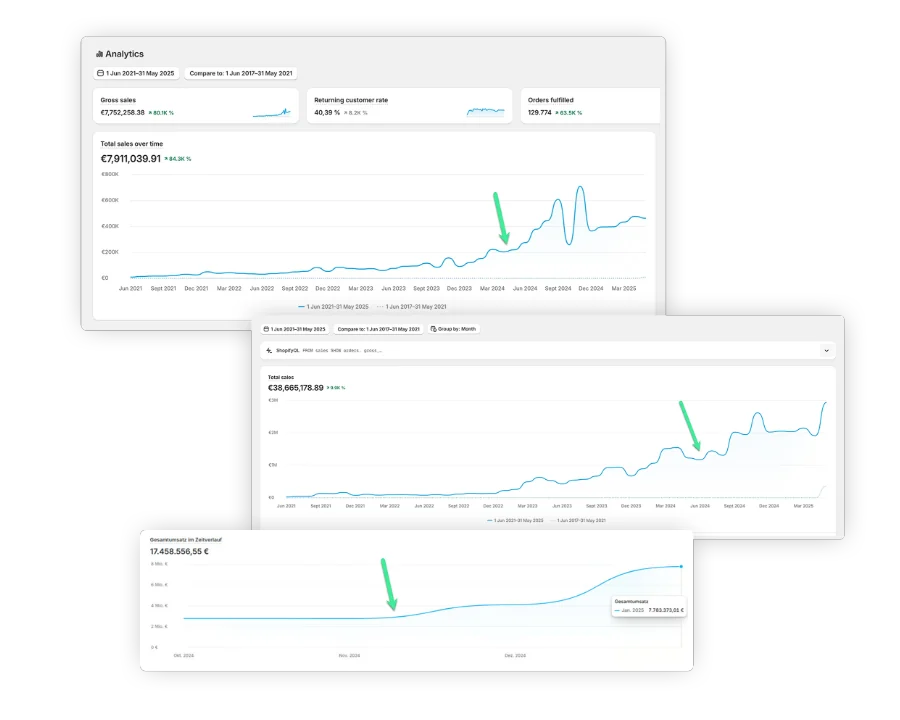Click the 63.5K % orders change indicator
Image resolution: width=900 pixels, height=720 pixels.
click(568, 113)
